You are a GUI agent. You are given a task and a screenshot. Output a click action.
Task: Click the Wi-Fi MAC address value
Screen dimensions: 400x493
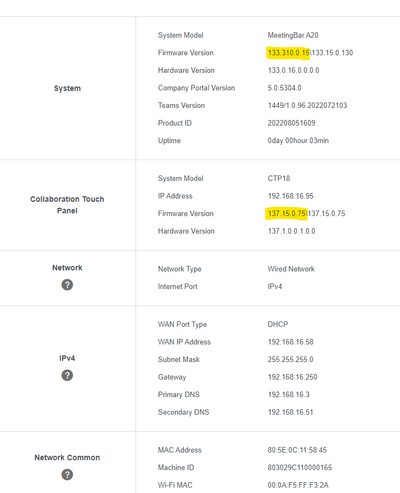(x=298, y=485)
